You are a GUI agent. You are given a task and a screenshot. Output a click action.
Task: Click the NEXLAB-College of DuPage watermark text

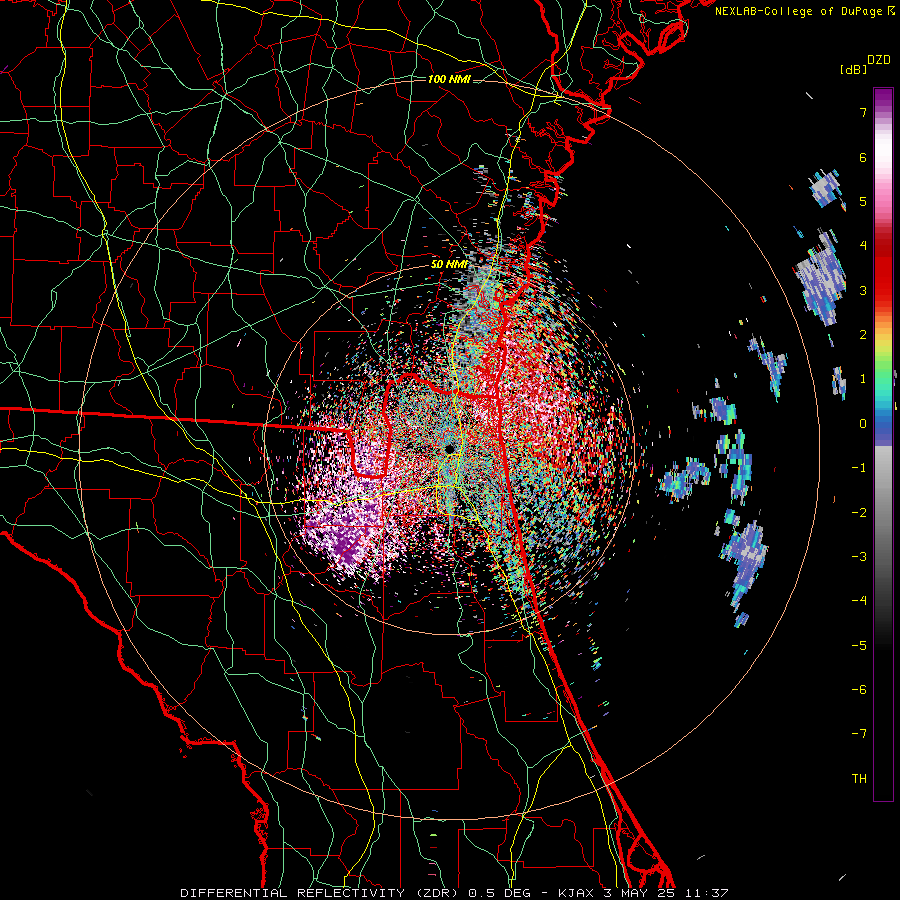[804, 11]
